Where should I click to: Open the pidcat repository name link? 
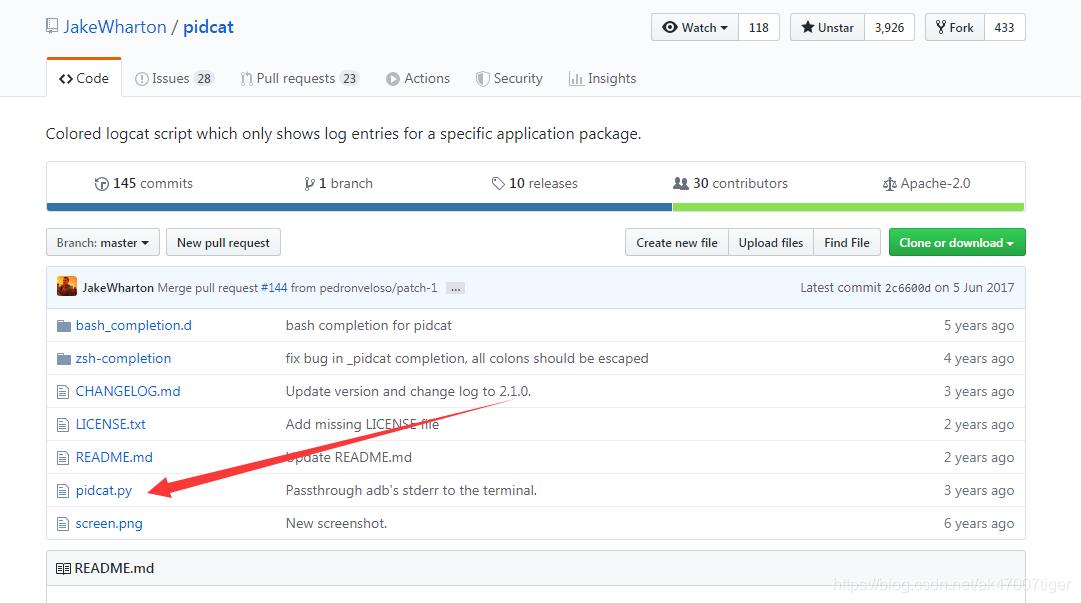click(208, 27)
